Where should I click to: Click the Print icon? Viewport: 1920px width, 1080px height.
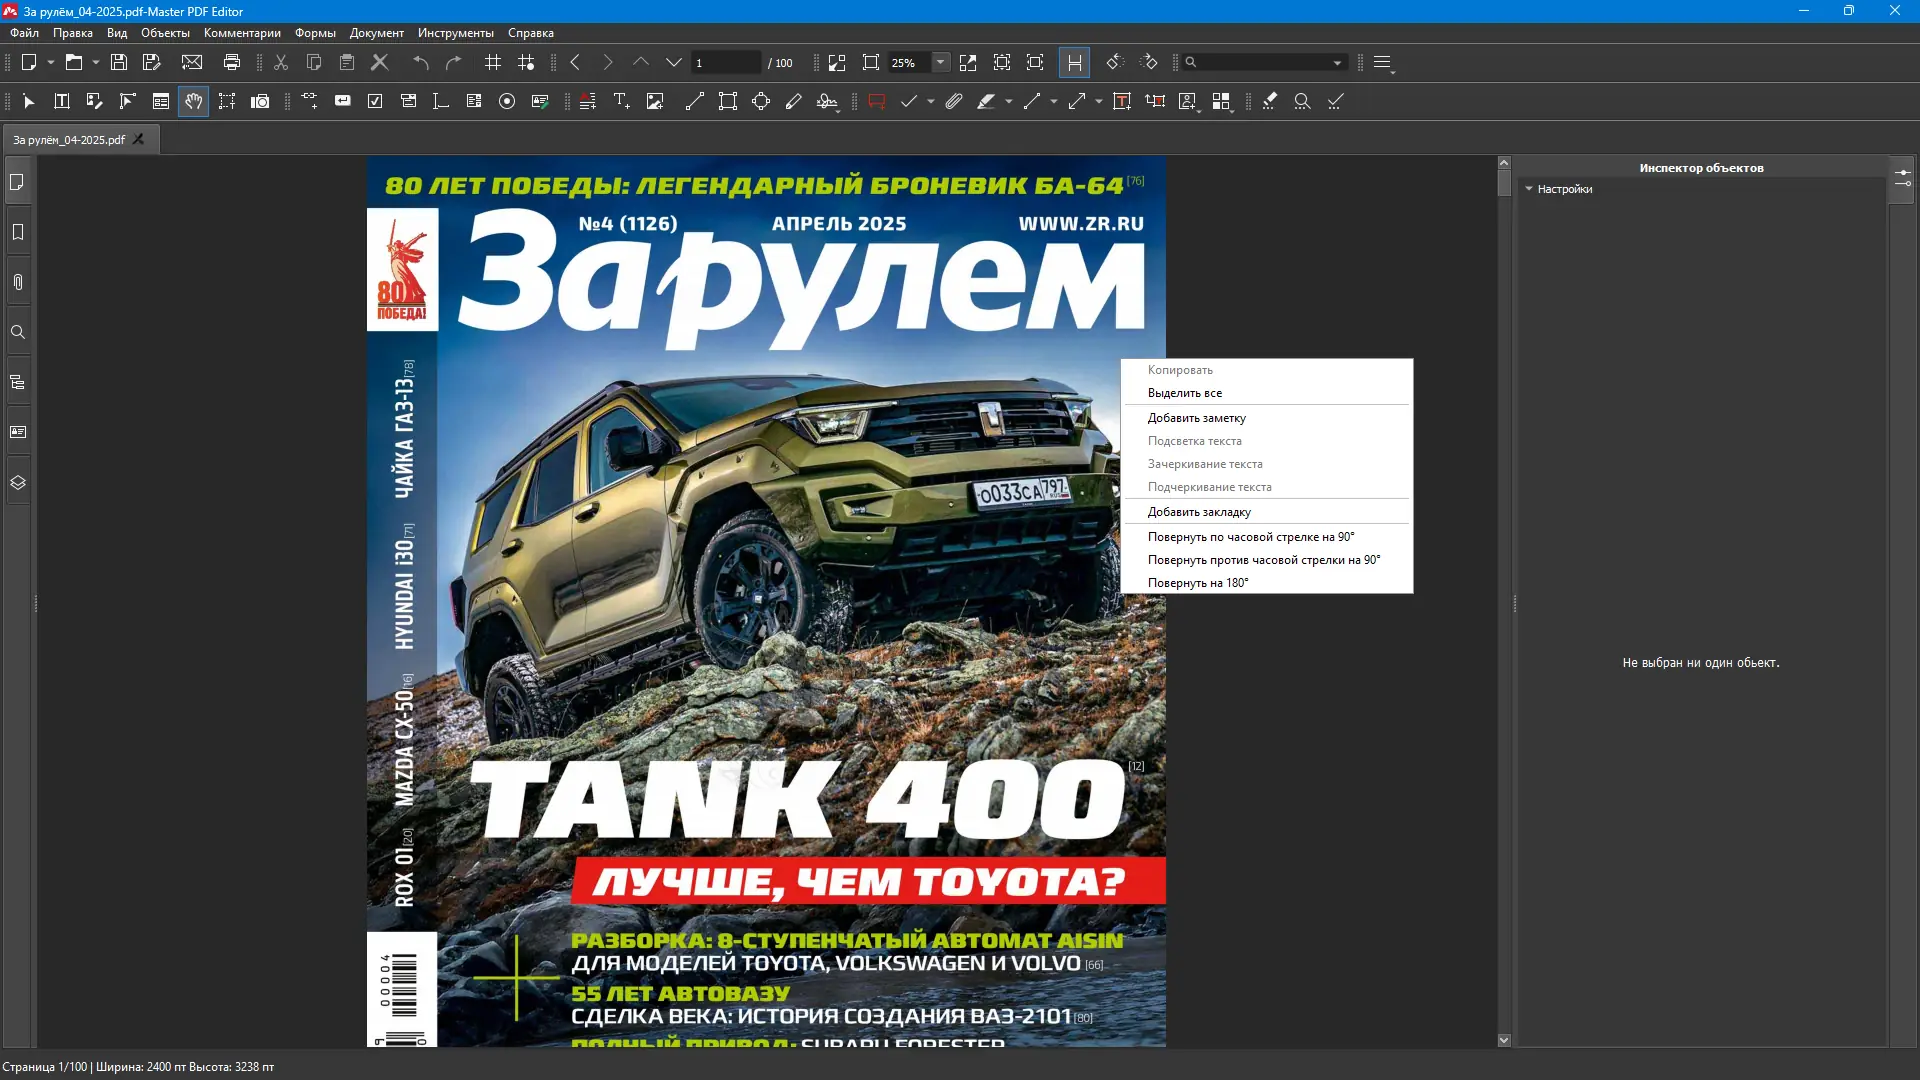click(232, 63)
